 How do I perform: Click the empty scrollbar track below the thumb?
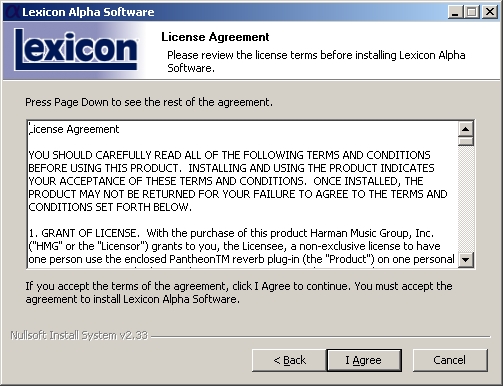click(466, 199)
